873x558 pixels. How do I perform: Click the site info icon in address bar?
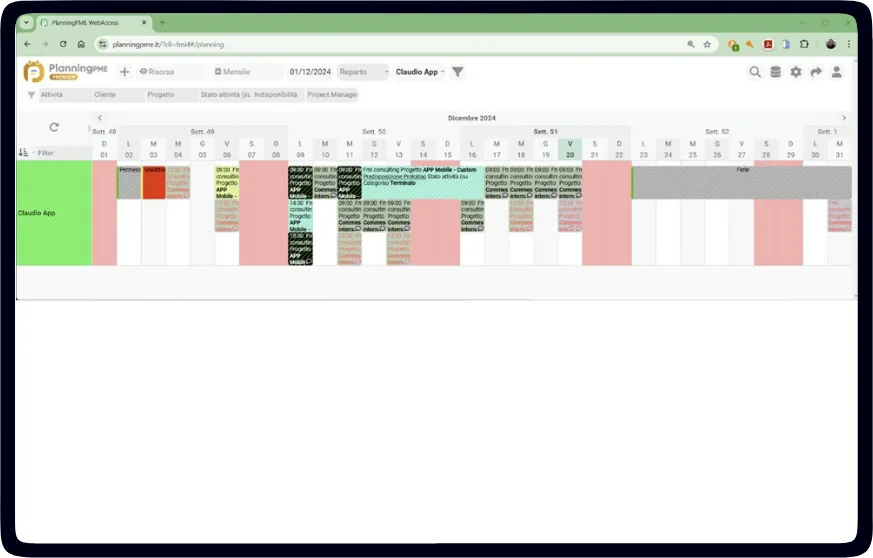[102, 44]
